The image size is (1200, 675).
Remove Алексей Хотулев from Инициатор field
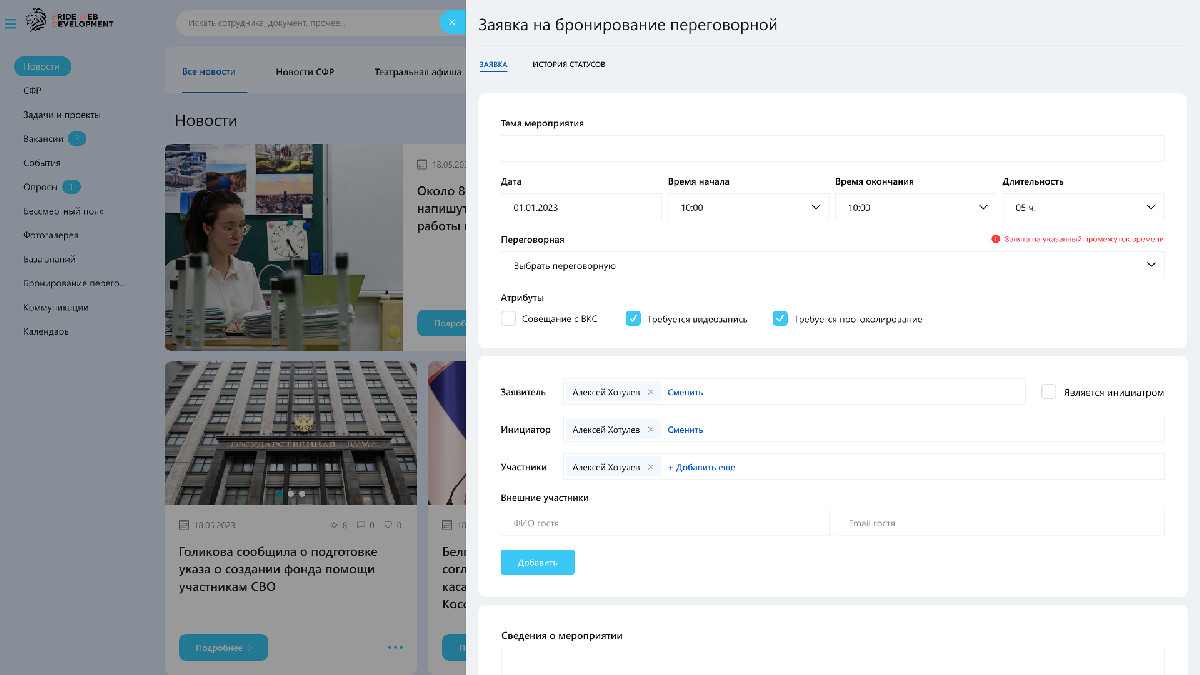tap(650, 430)
